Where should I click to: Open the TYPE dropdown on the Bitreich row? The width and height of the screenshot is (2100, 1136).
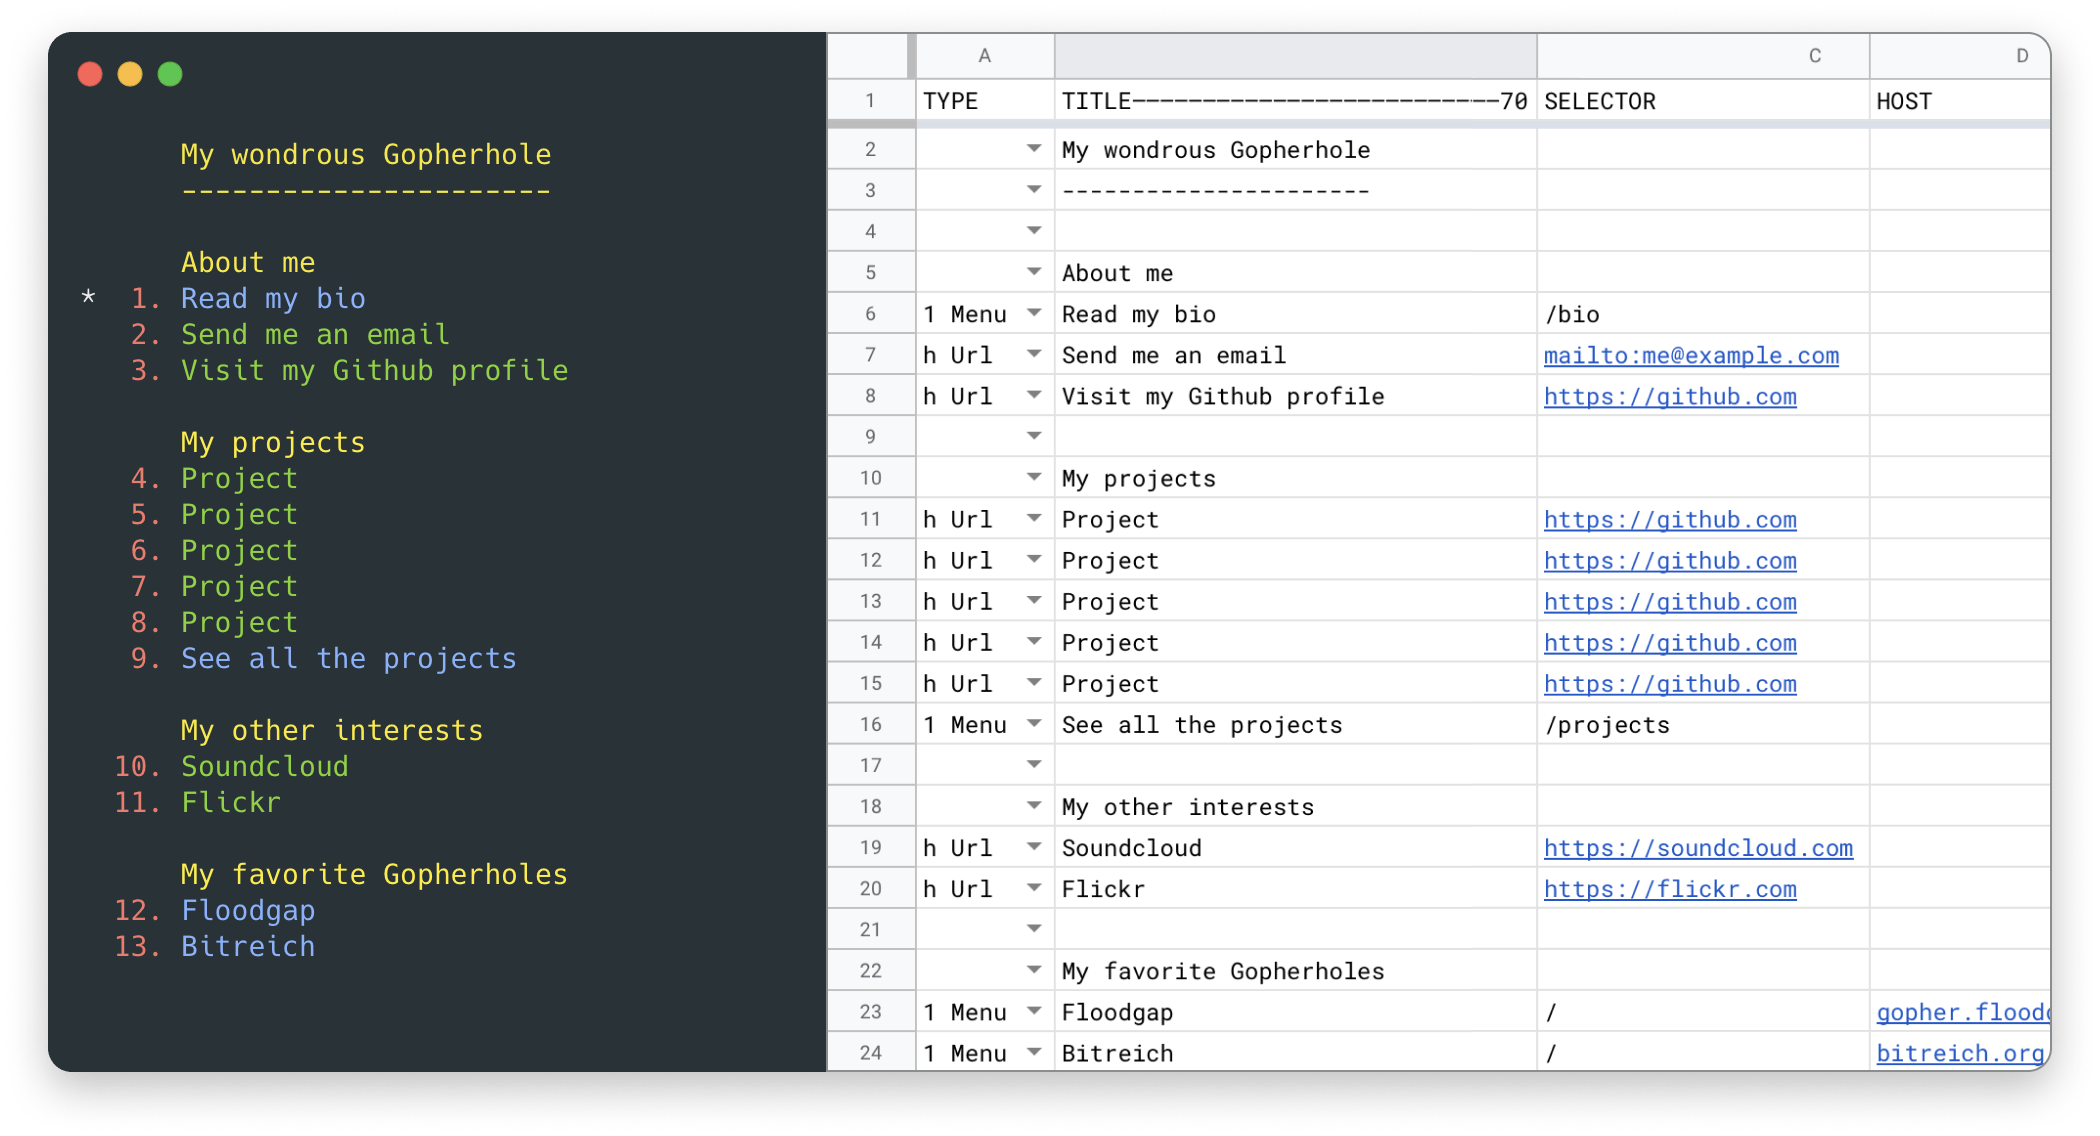pos(1035,1052)
